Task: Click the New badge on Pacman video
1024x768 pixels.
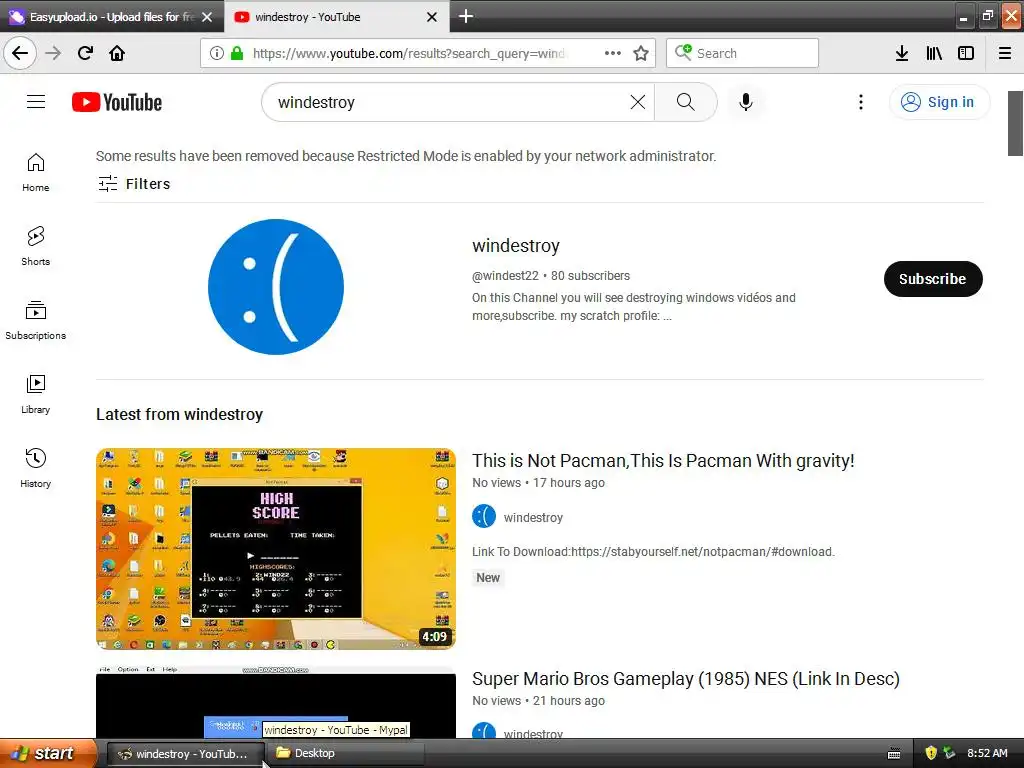Action: coord(488,577)
